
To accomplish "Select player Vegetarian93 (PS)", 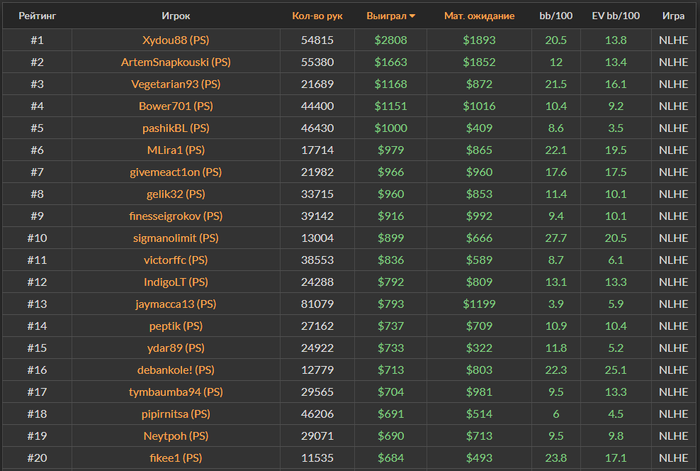I will pyautogui.click(x=176, y=84).
